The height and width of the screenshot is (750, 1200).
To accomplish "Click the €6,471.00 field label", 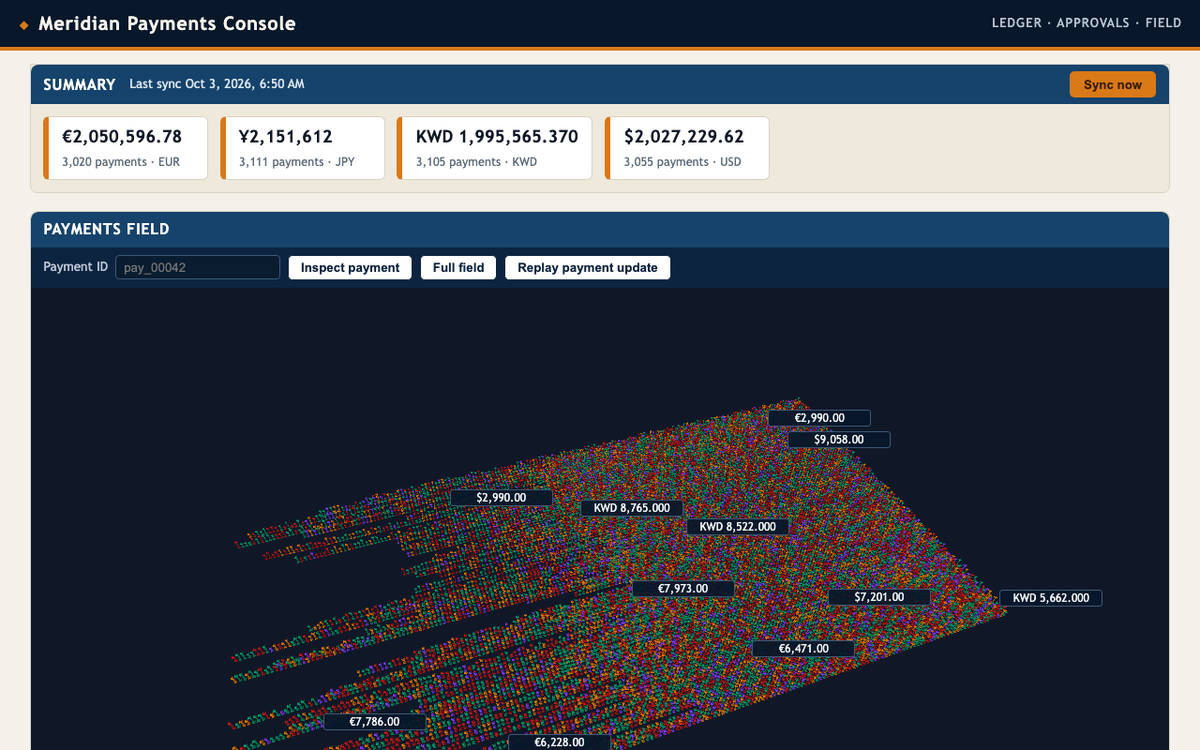I will (803, 649).
